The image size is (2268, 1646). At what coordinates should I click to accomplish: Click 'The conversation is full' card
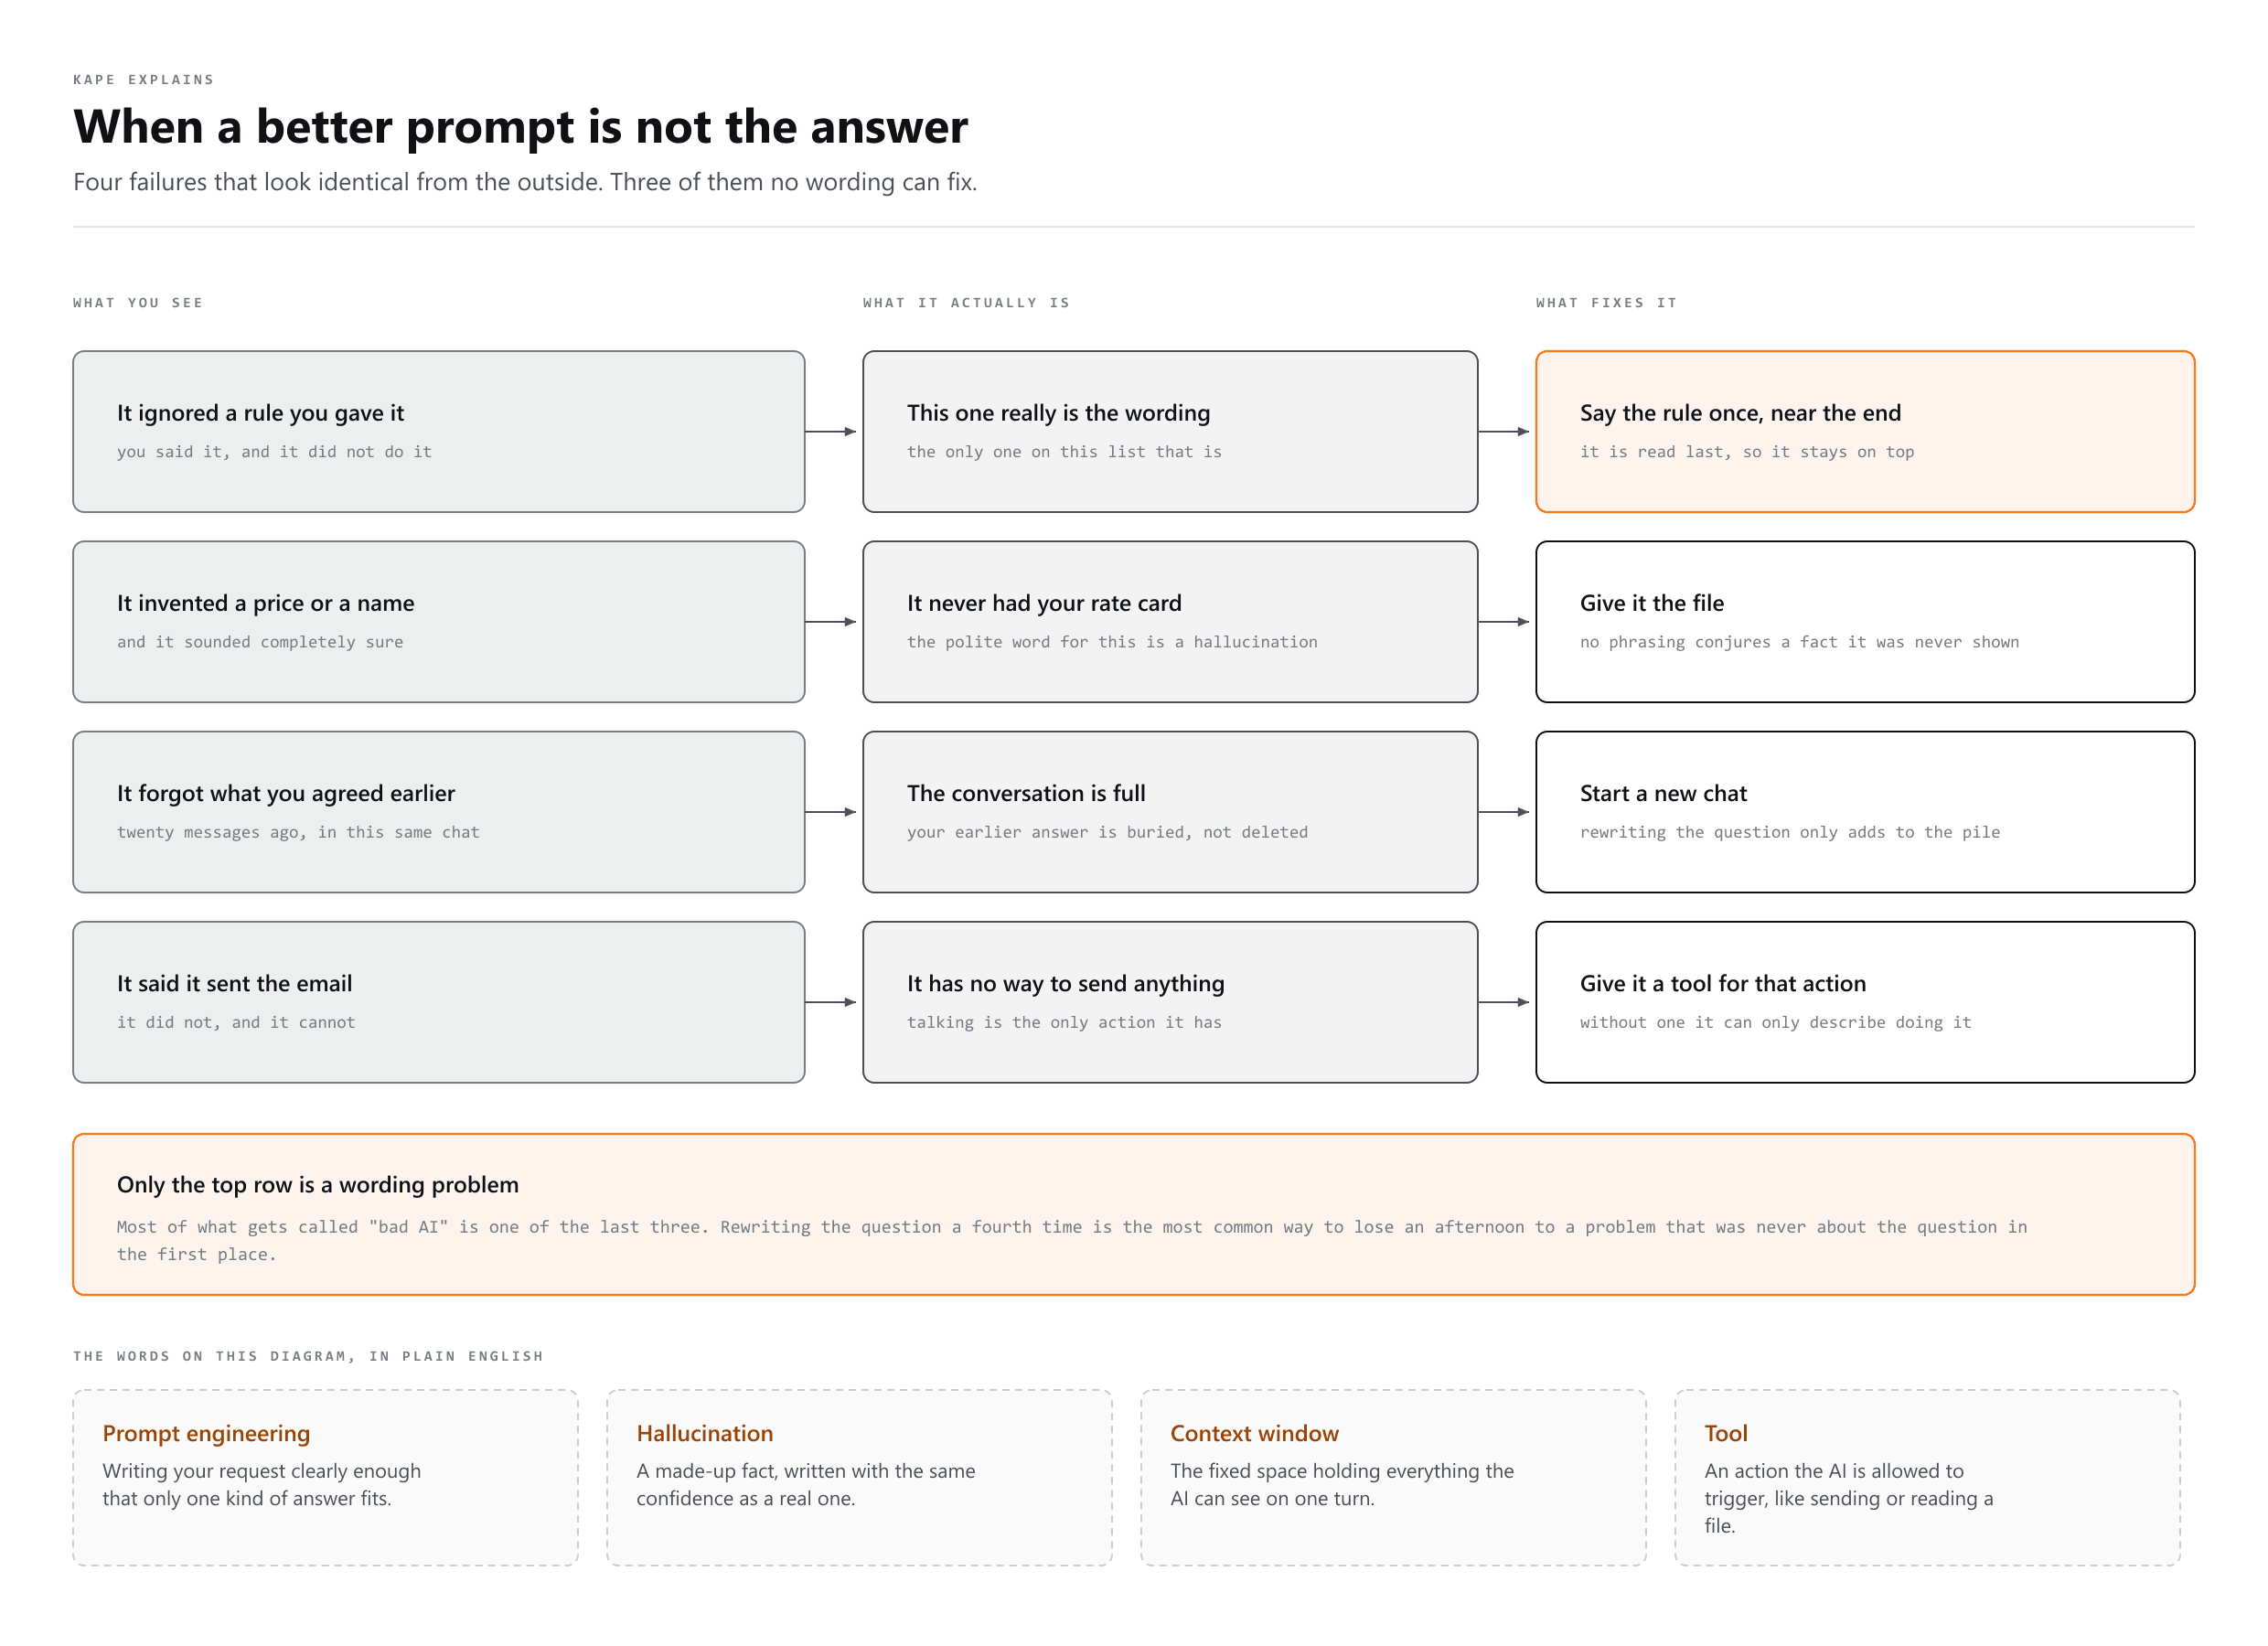tap(1170, 812)
